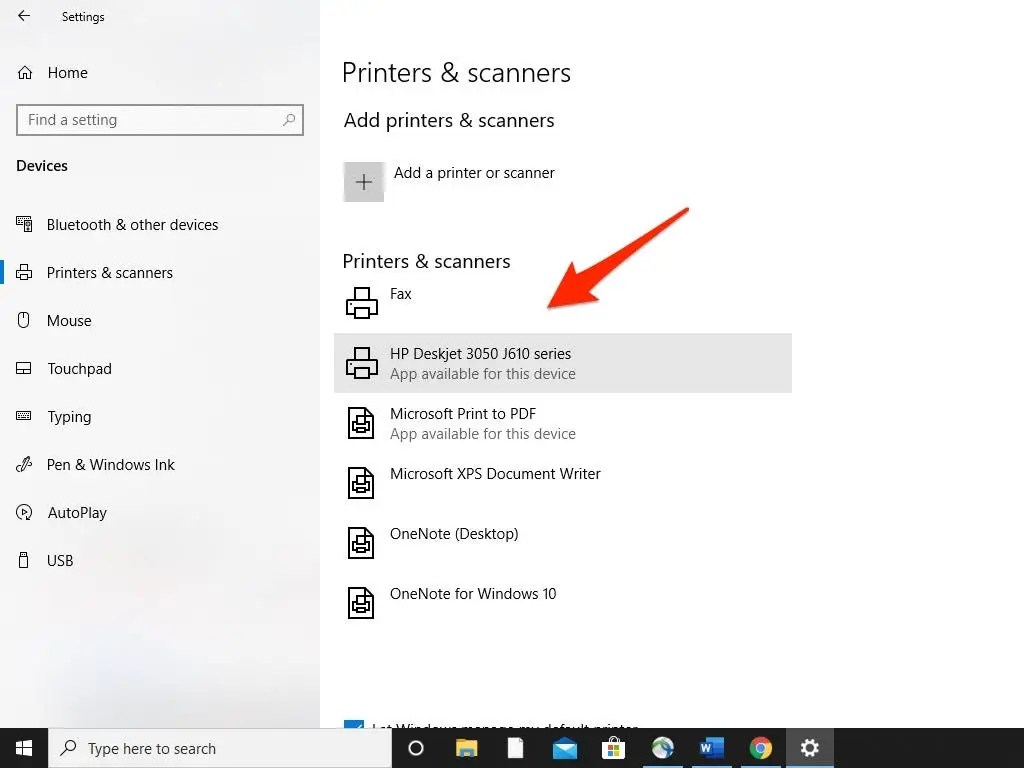Click the Fax printer icon
Viewport: 1024px width, 768px height.
(x=362, y=303)
